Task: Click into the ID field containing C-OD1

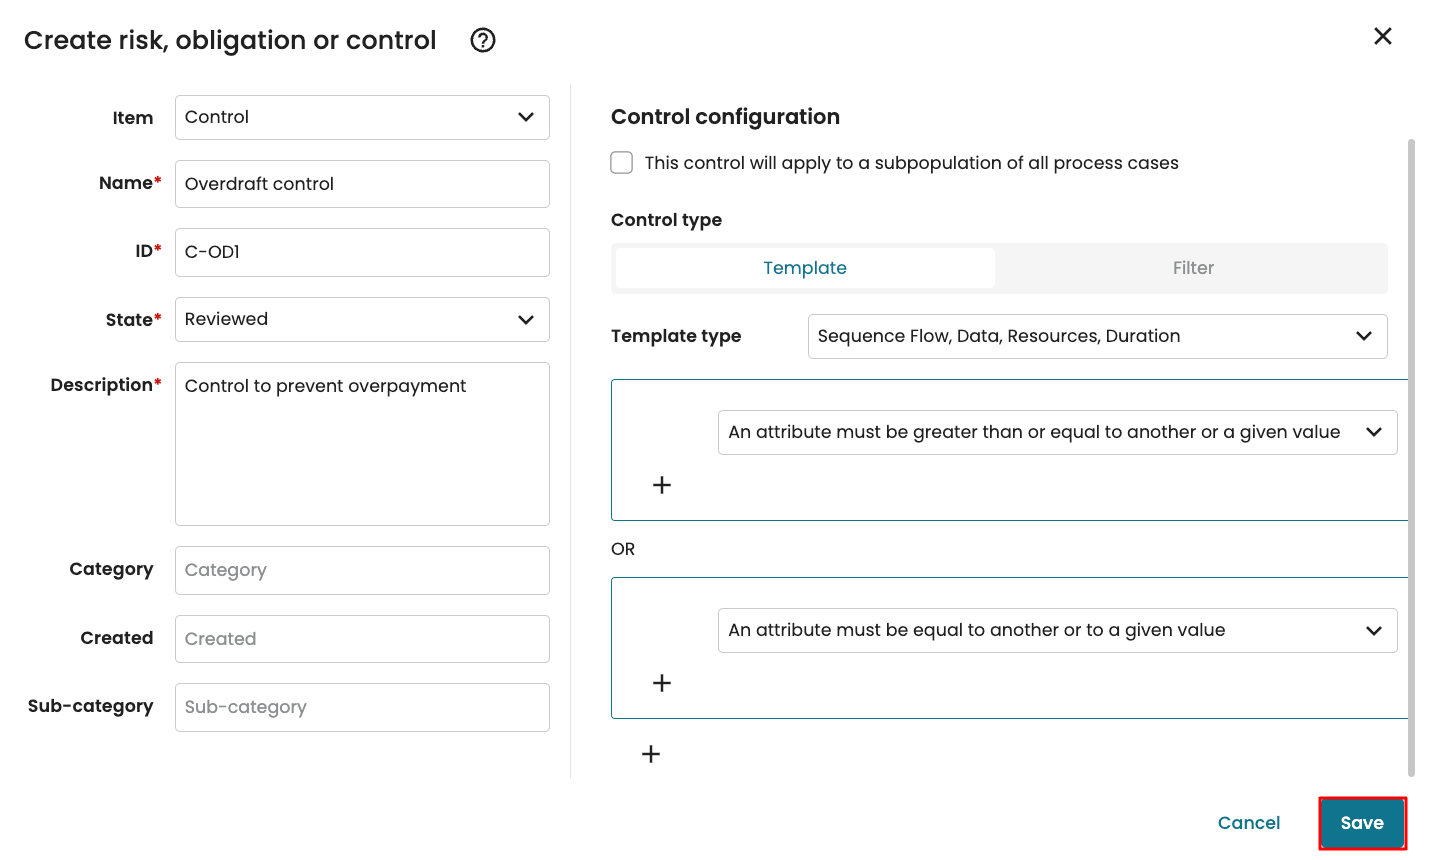Action: coord(362,252)
